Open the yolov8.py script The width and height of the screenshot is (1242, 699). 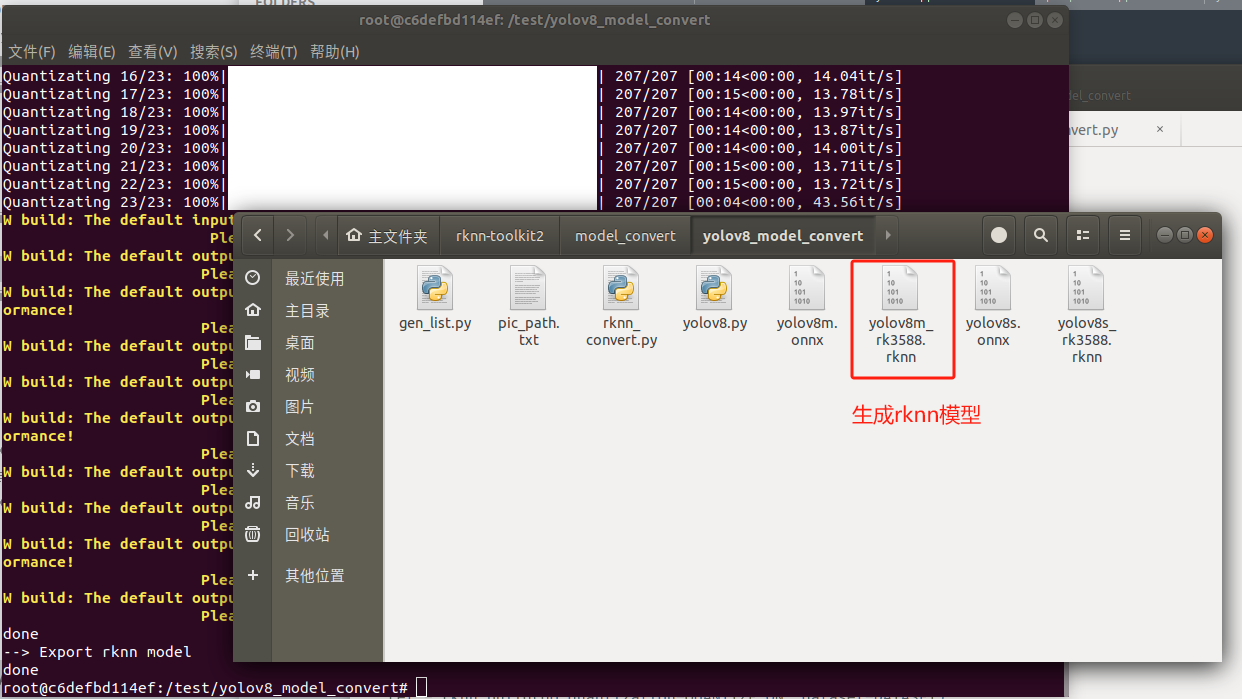[715, 290]
